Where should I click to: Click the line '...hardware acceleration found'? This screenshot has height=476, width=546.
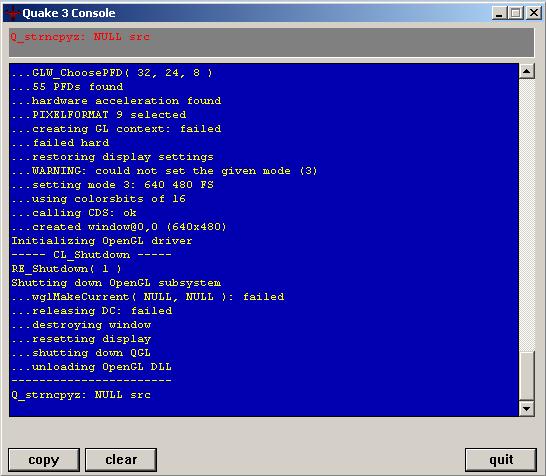(x=116, y=101)
